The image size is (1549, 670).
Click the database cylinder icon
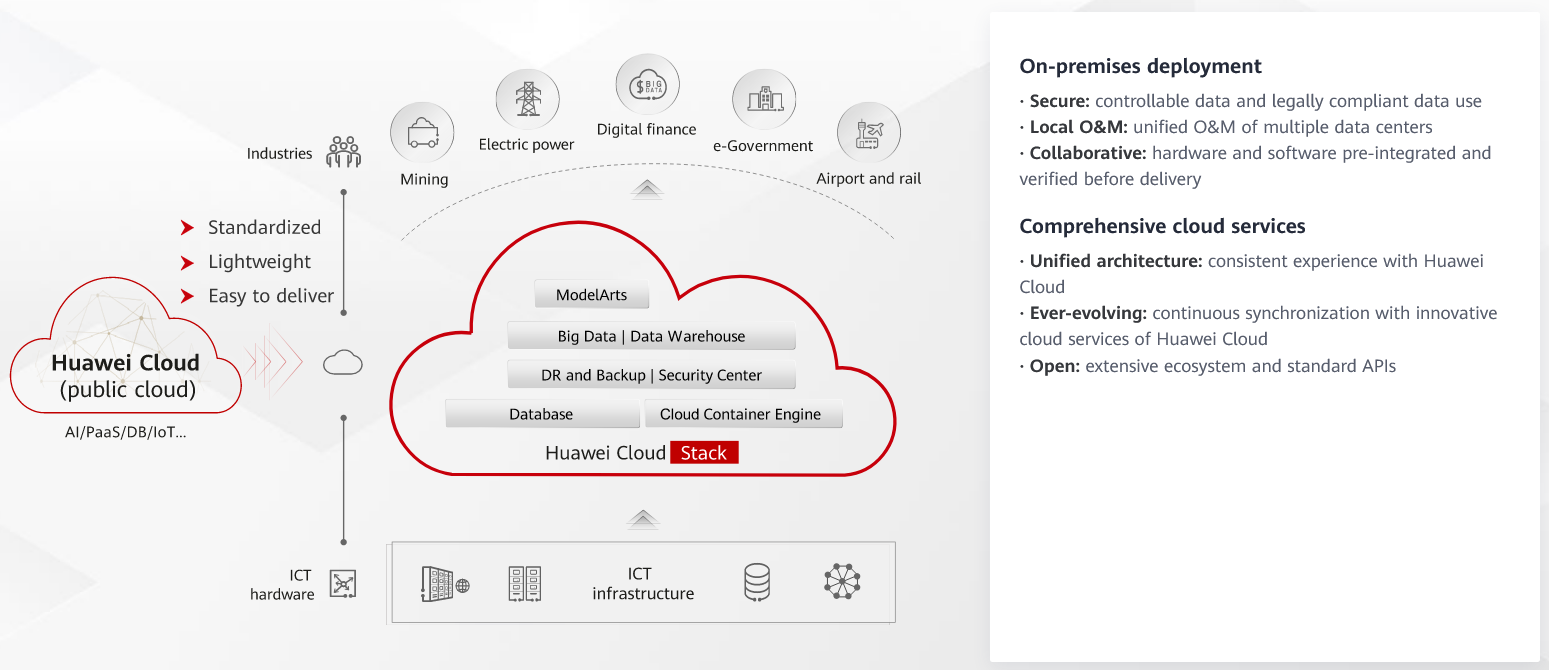coord(757,582)
